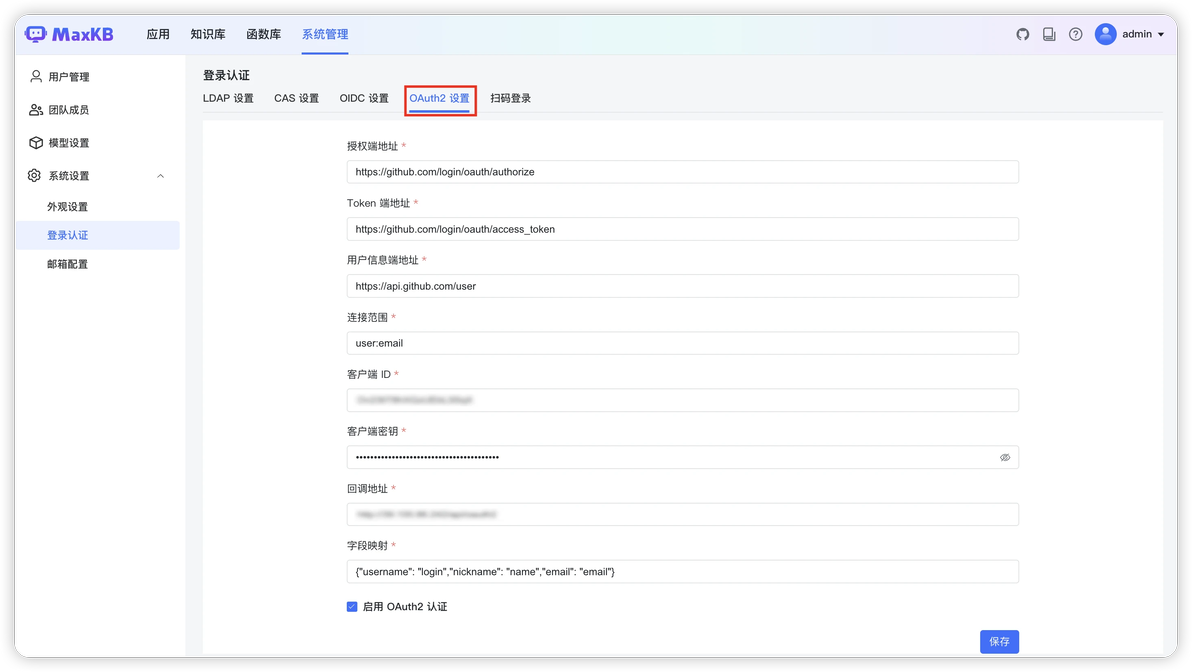This screenshot has width=1192, height=672.
Task: Switch to OIDC 设置 tab
Action: (x=364, y=98)
